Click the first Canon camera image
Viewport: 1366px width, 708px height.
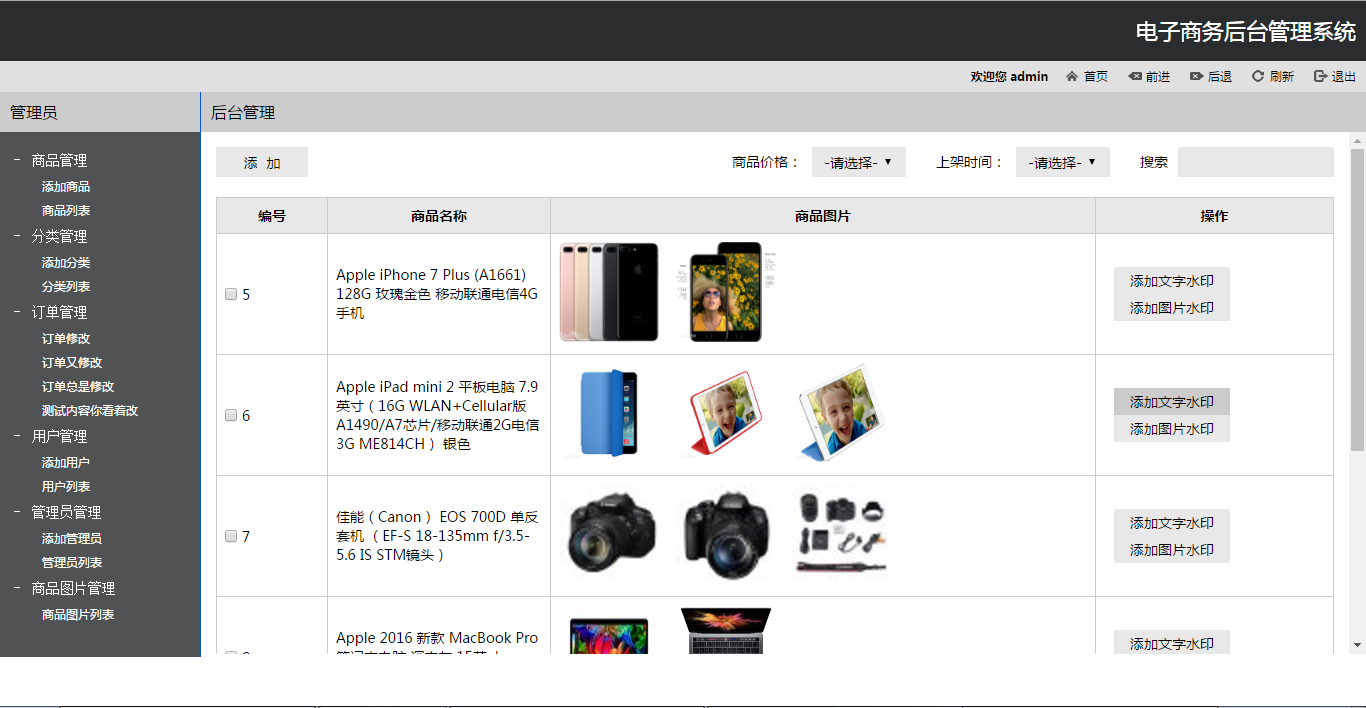[609, 534]
